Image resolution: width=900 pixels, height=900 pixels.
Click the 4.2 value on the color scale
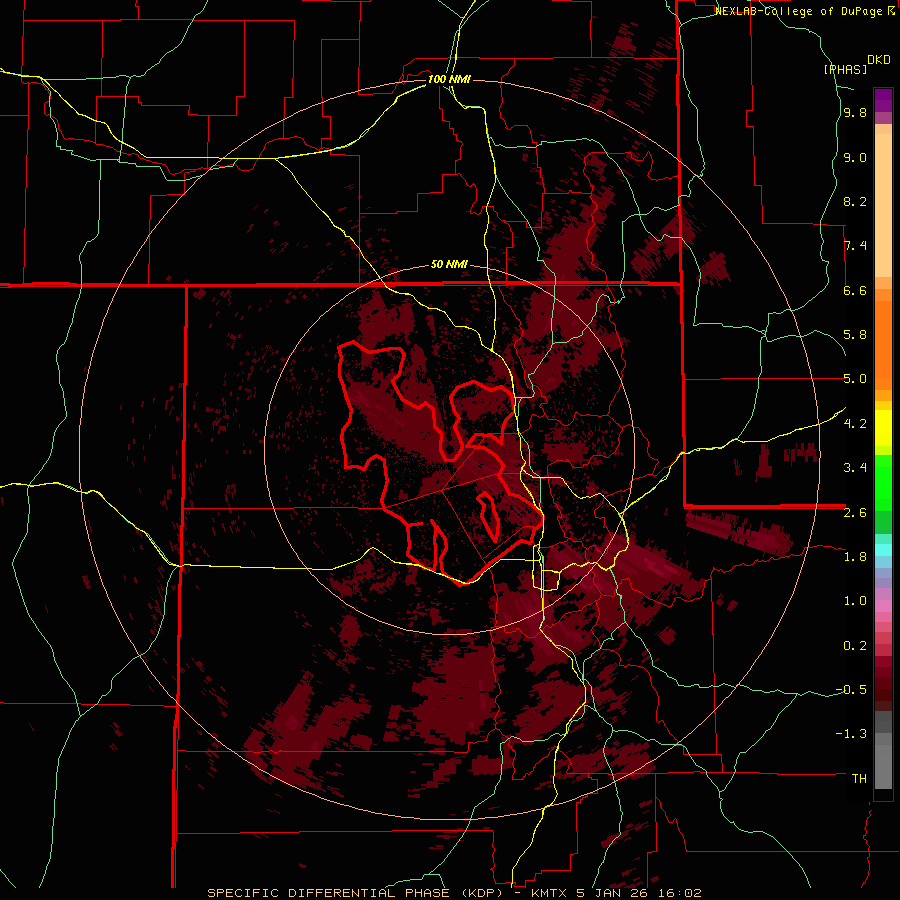tap(855, 424)
